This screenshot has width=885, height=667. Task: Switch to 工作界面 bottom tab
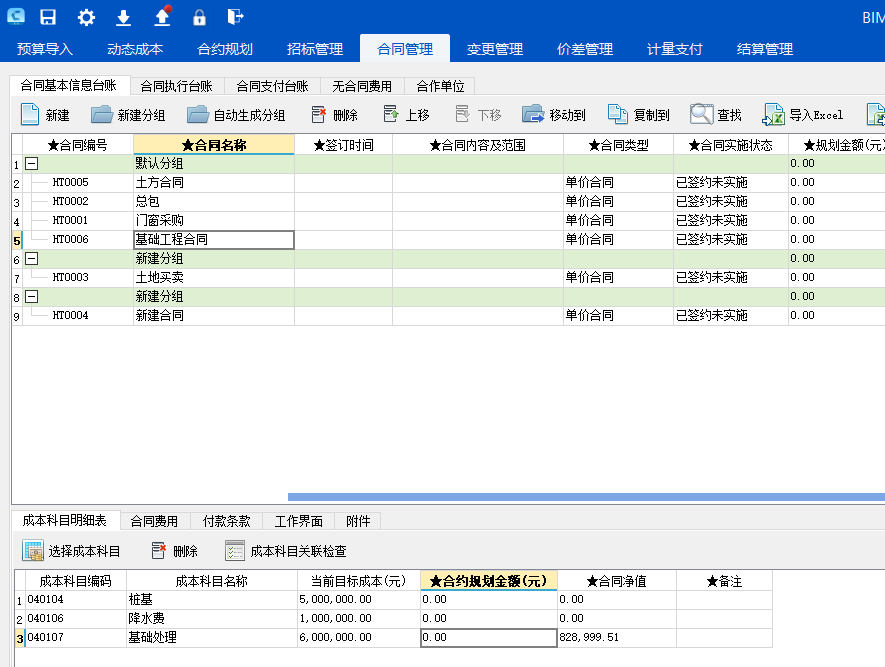[x=299, y=521]
